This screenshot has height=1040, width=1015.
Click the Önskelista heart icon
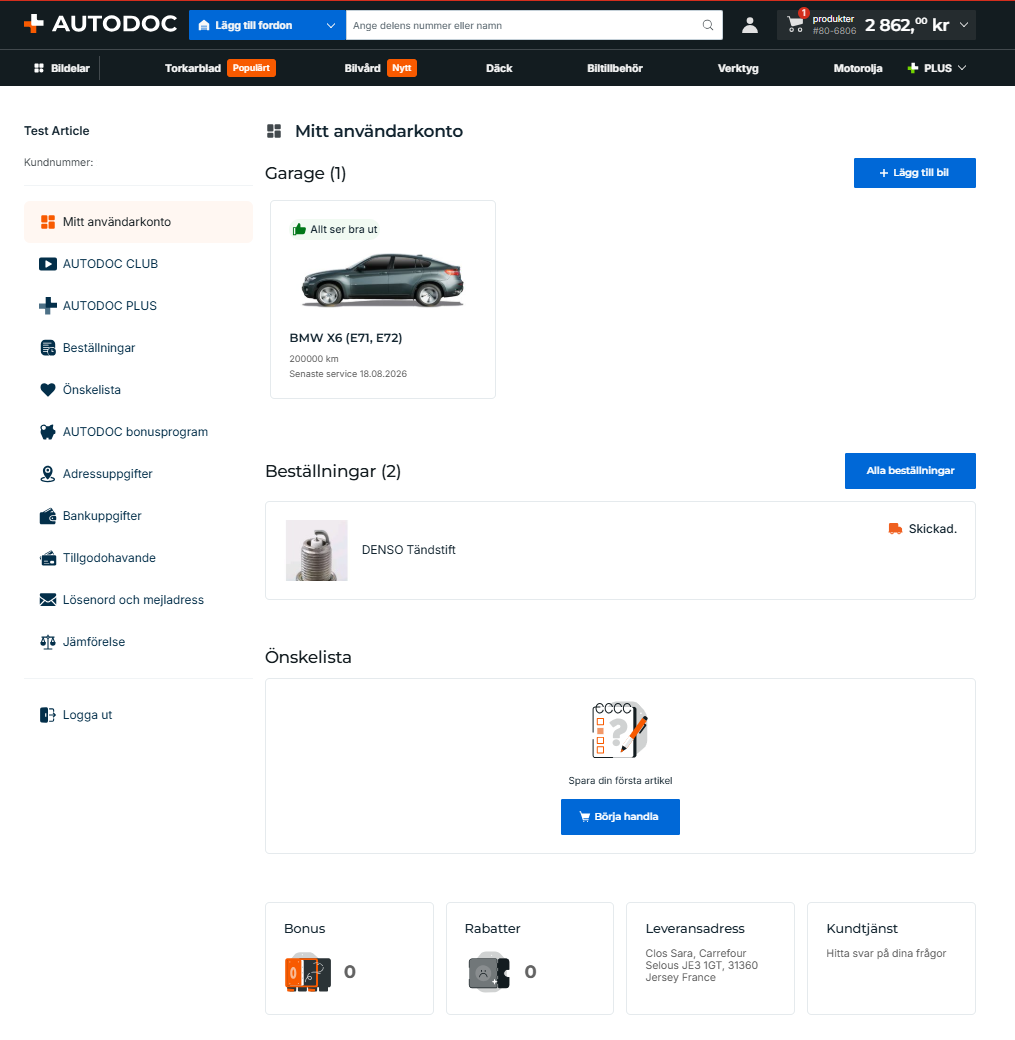tap(48, 390)
